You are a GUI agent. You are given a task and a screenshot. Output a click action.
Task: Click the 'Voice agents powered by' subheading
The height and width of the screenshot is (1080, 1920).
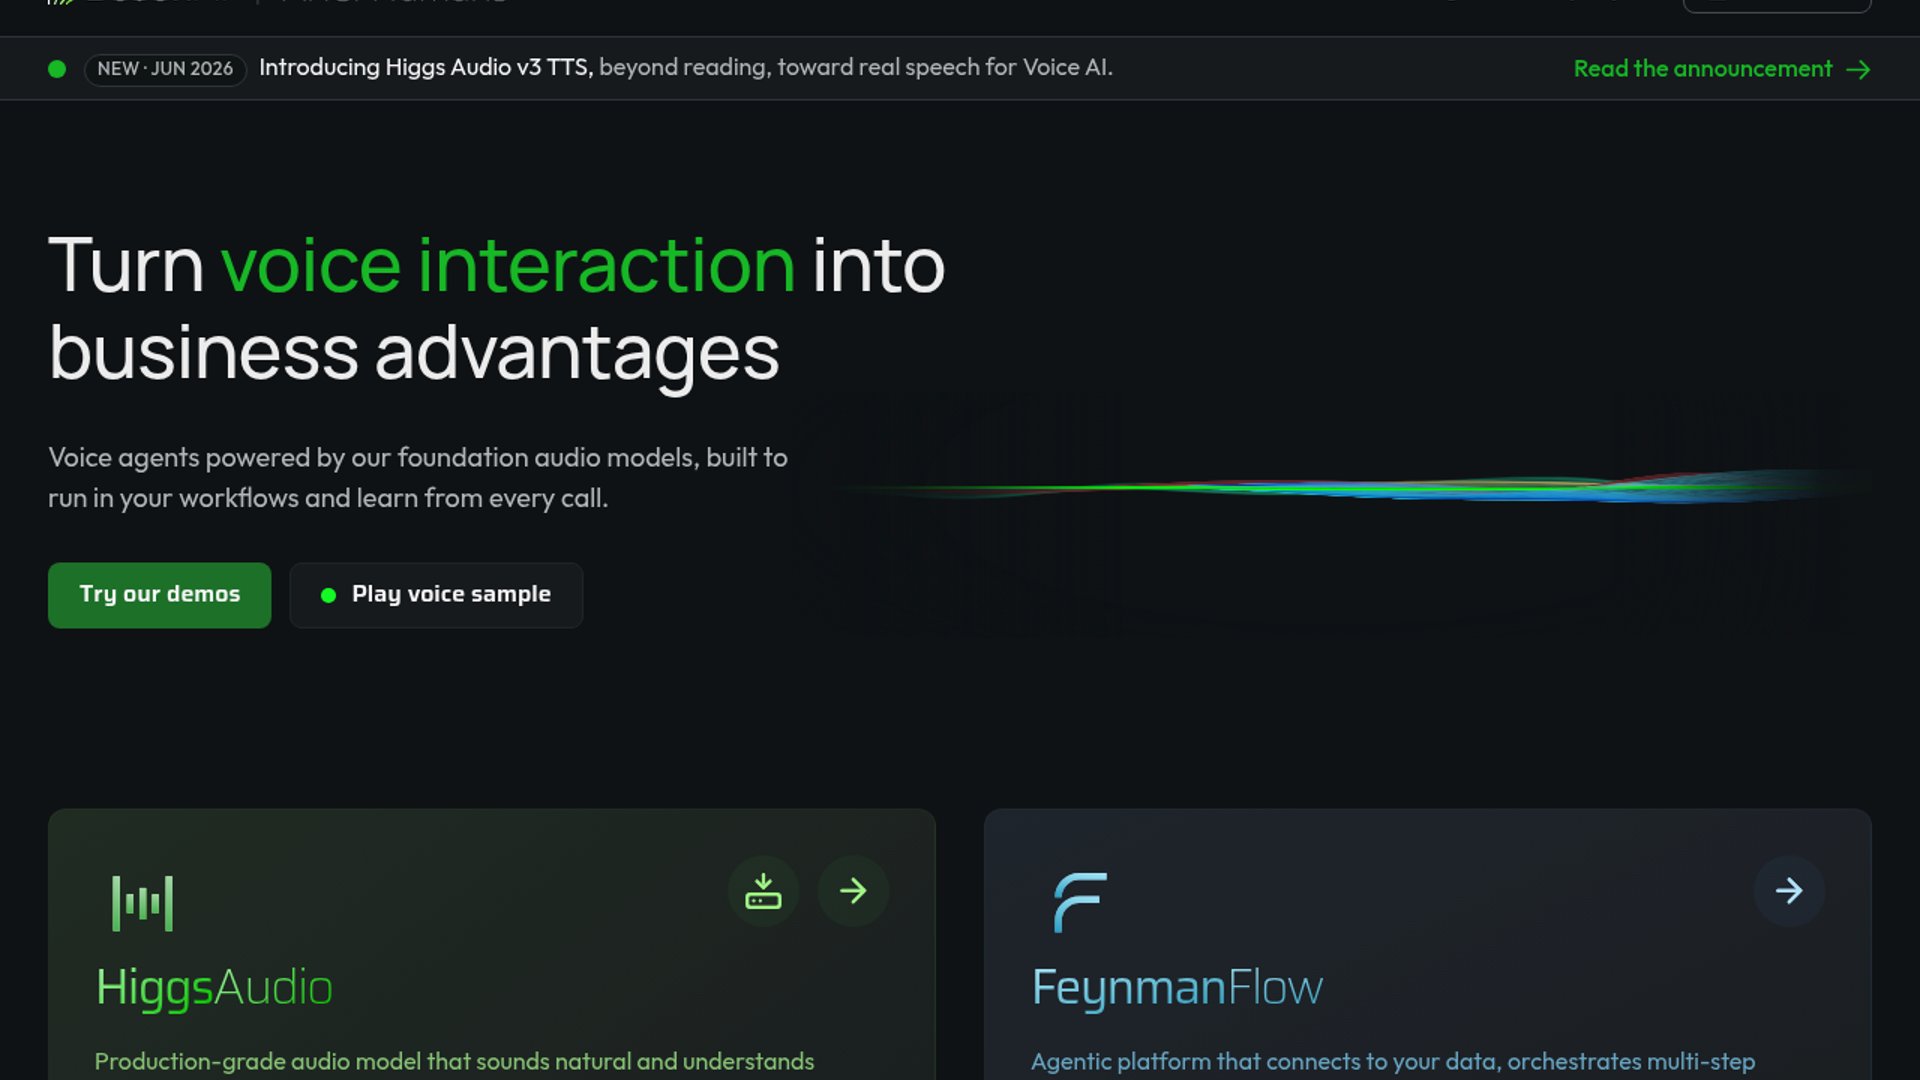[418, 478]
